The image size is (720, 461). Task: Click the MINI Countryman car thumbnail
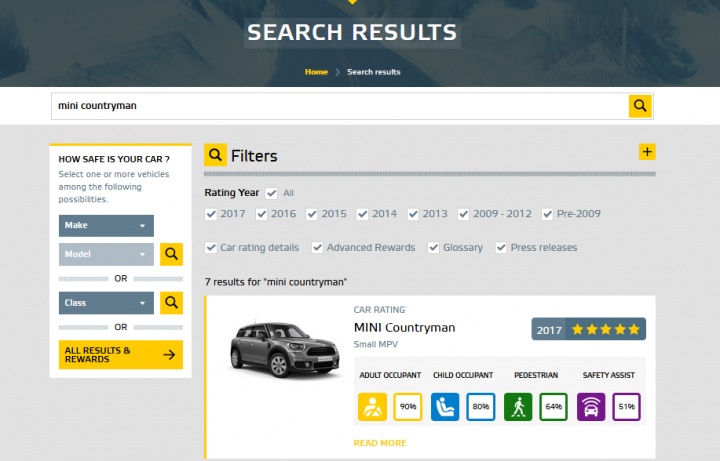point(285,350)
